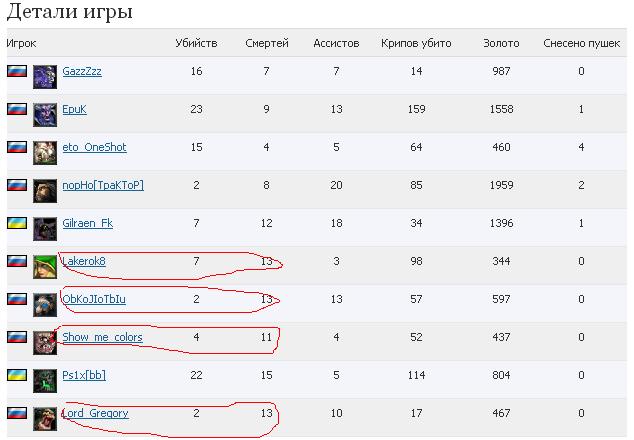634x440 pixels.
Task: Select Show_me_colors' gold value 437
Action: 501,337
